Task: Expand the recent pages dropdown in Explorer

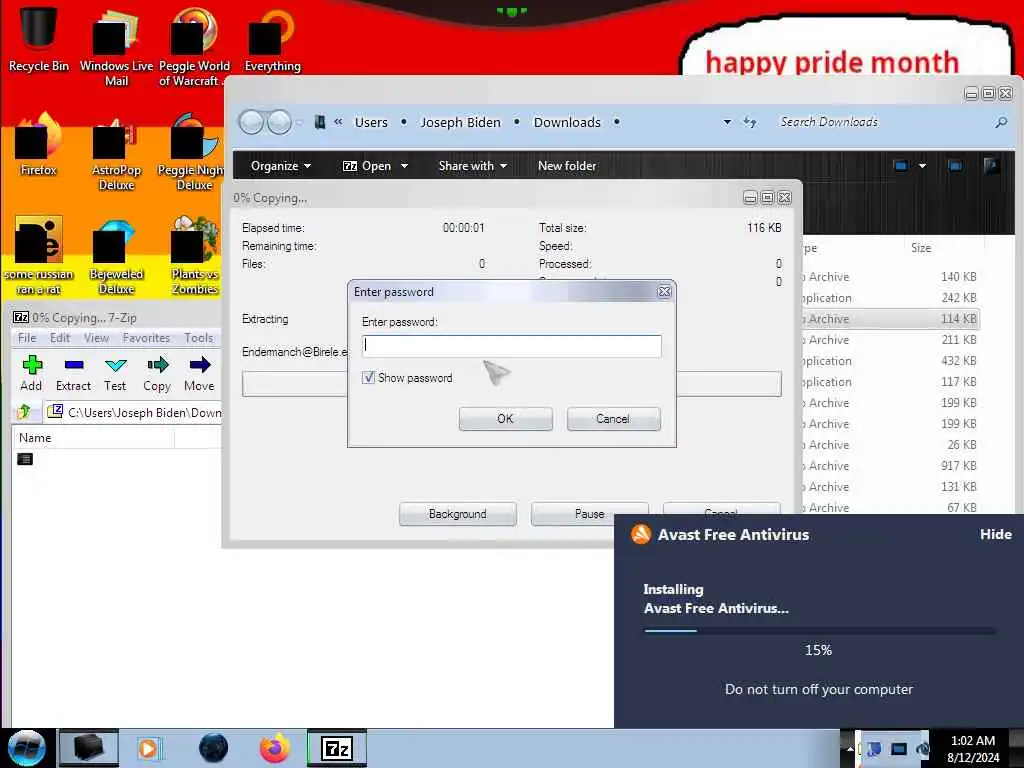Action: (299, 122)
